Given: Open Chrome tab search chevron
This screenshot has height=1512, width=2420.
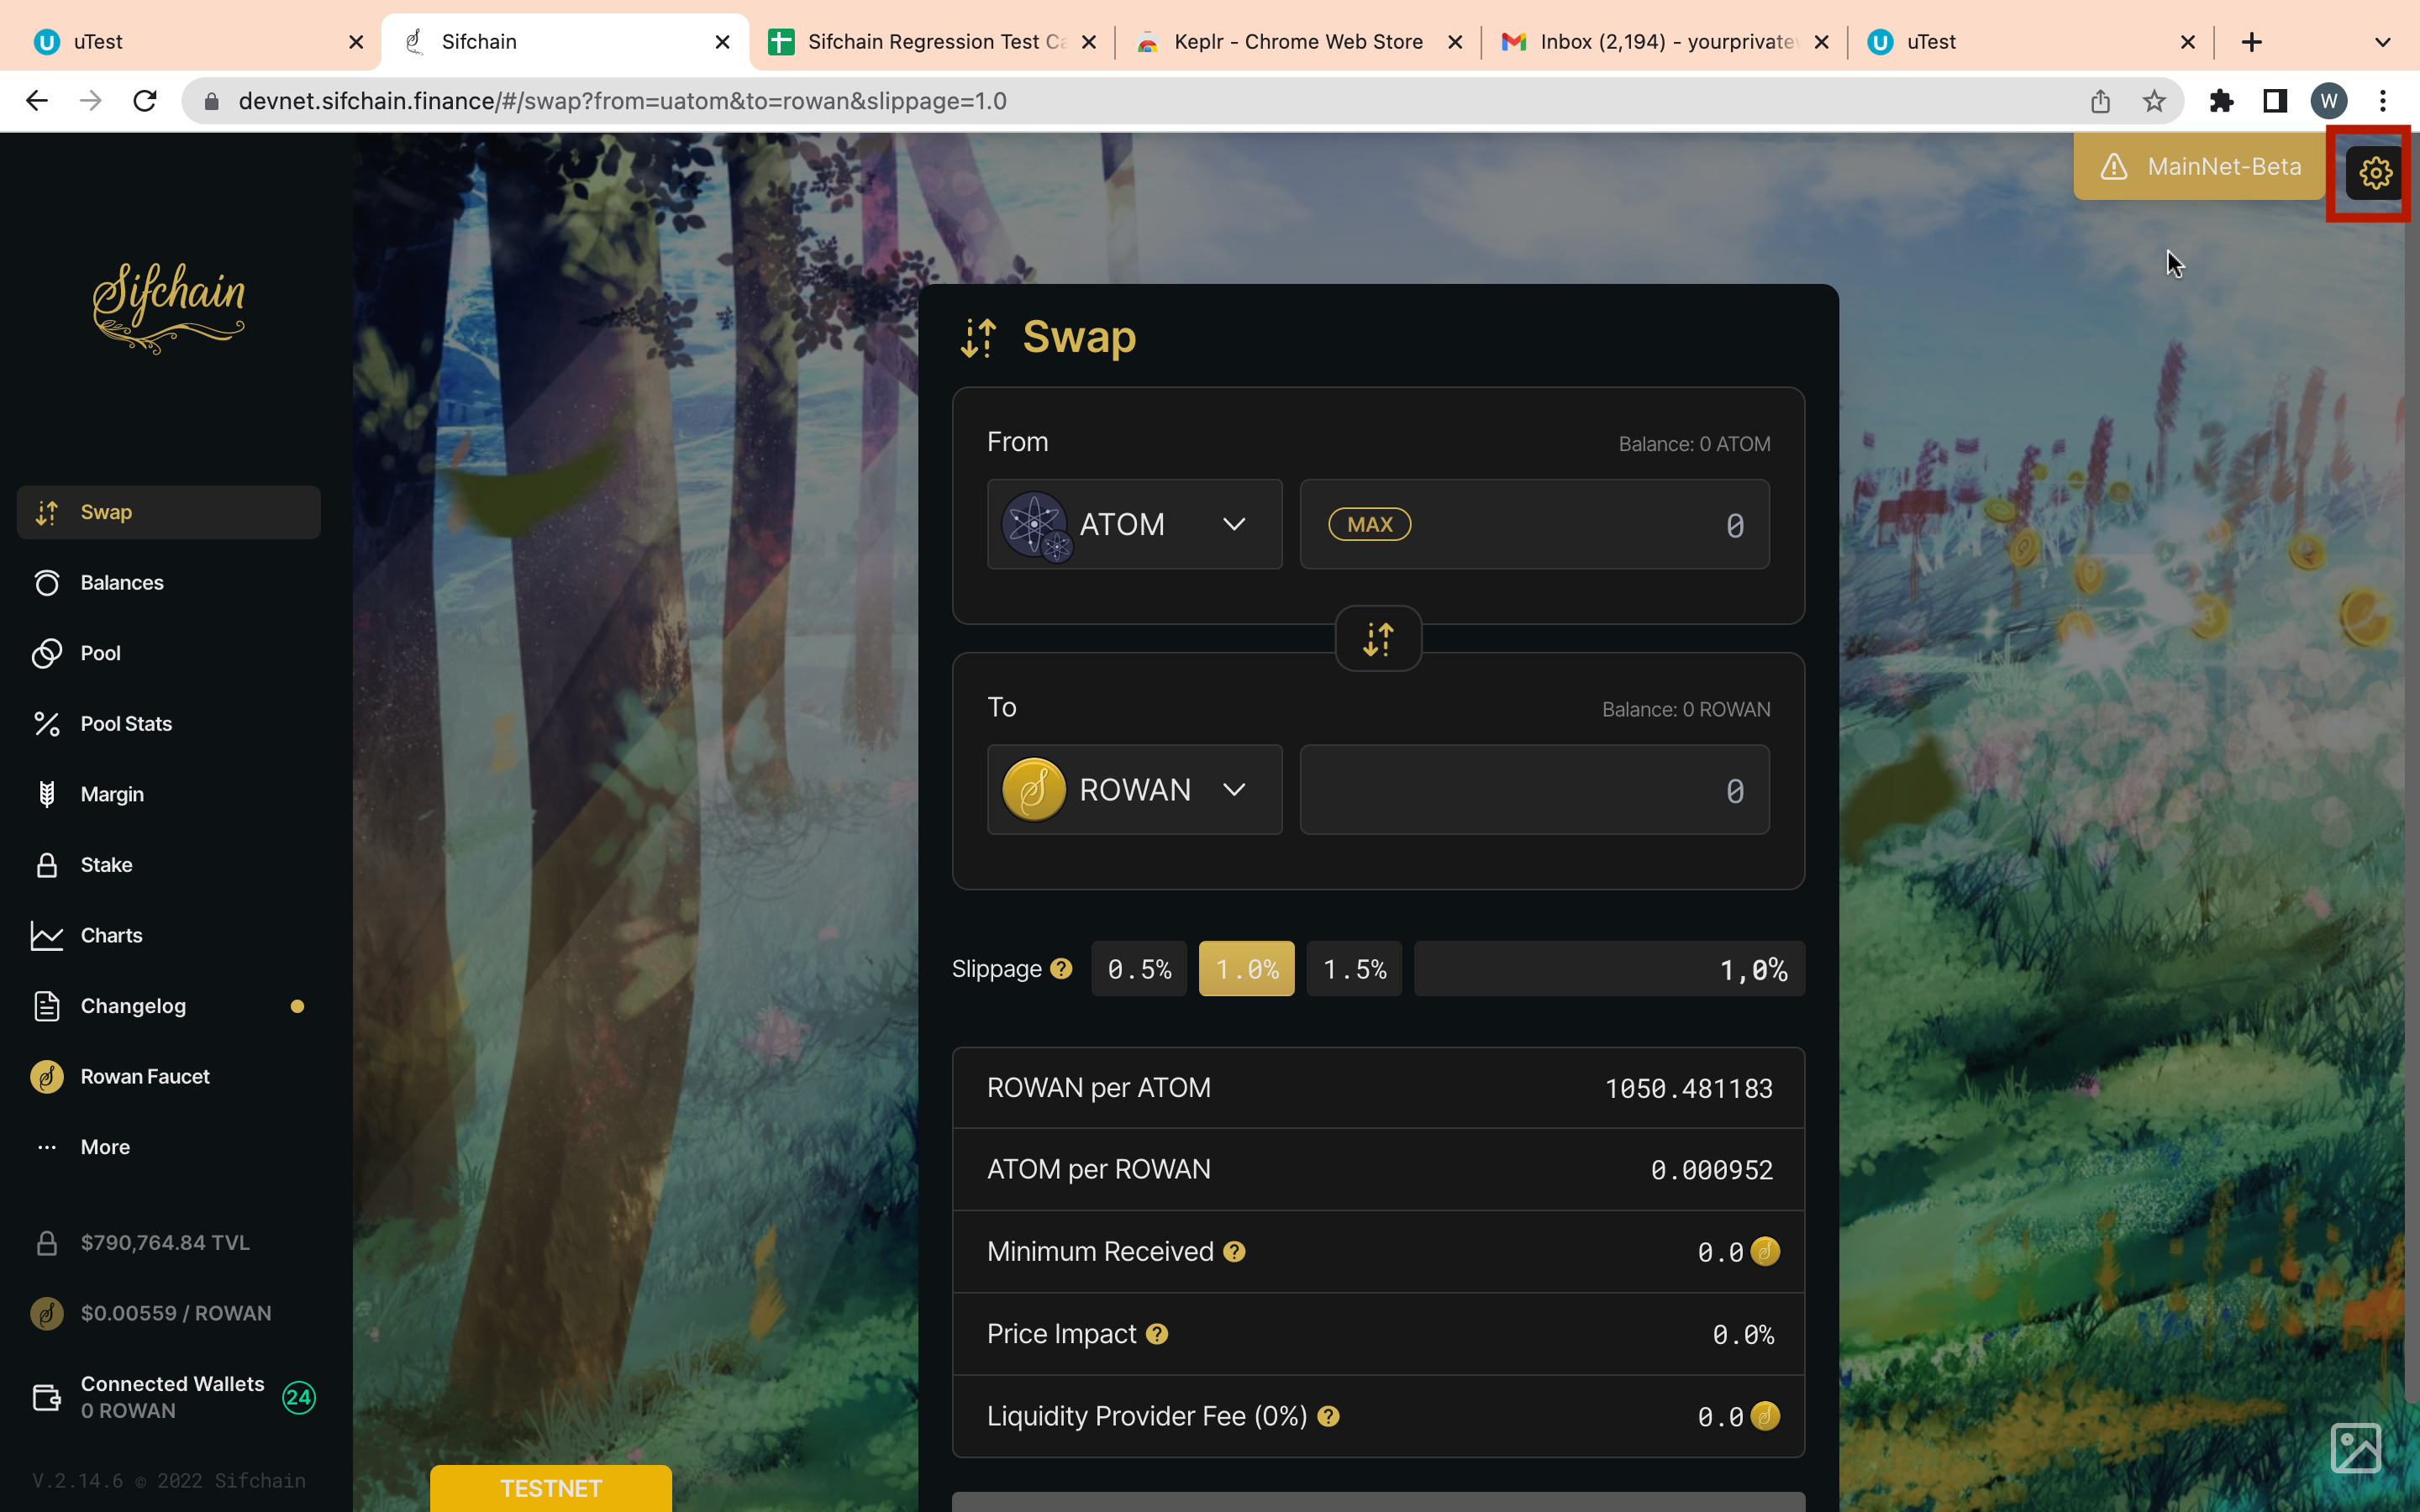Looking at the screenshot, I should 2383,42.
